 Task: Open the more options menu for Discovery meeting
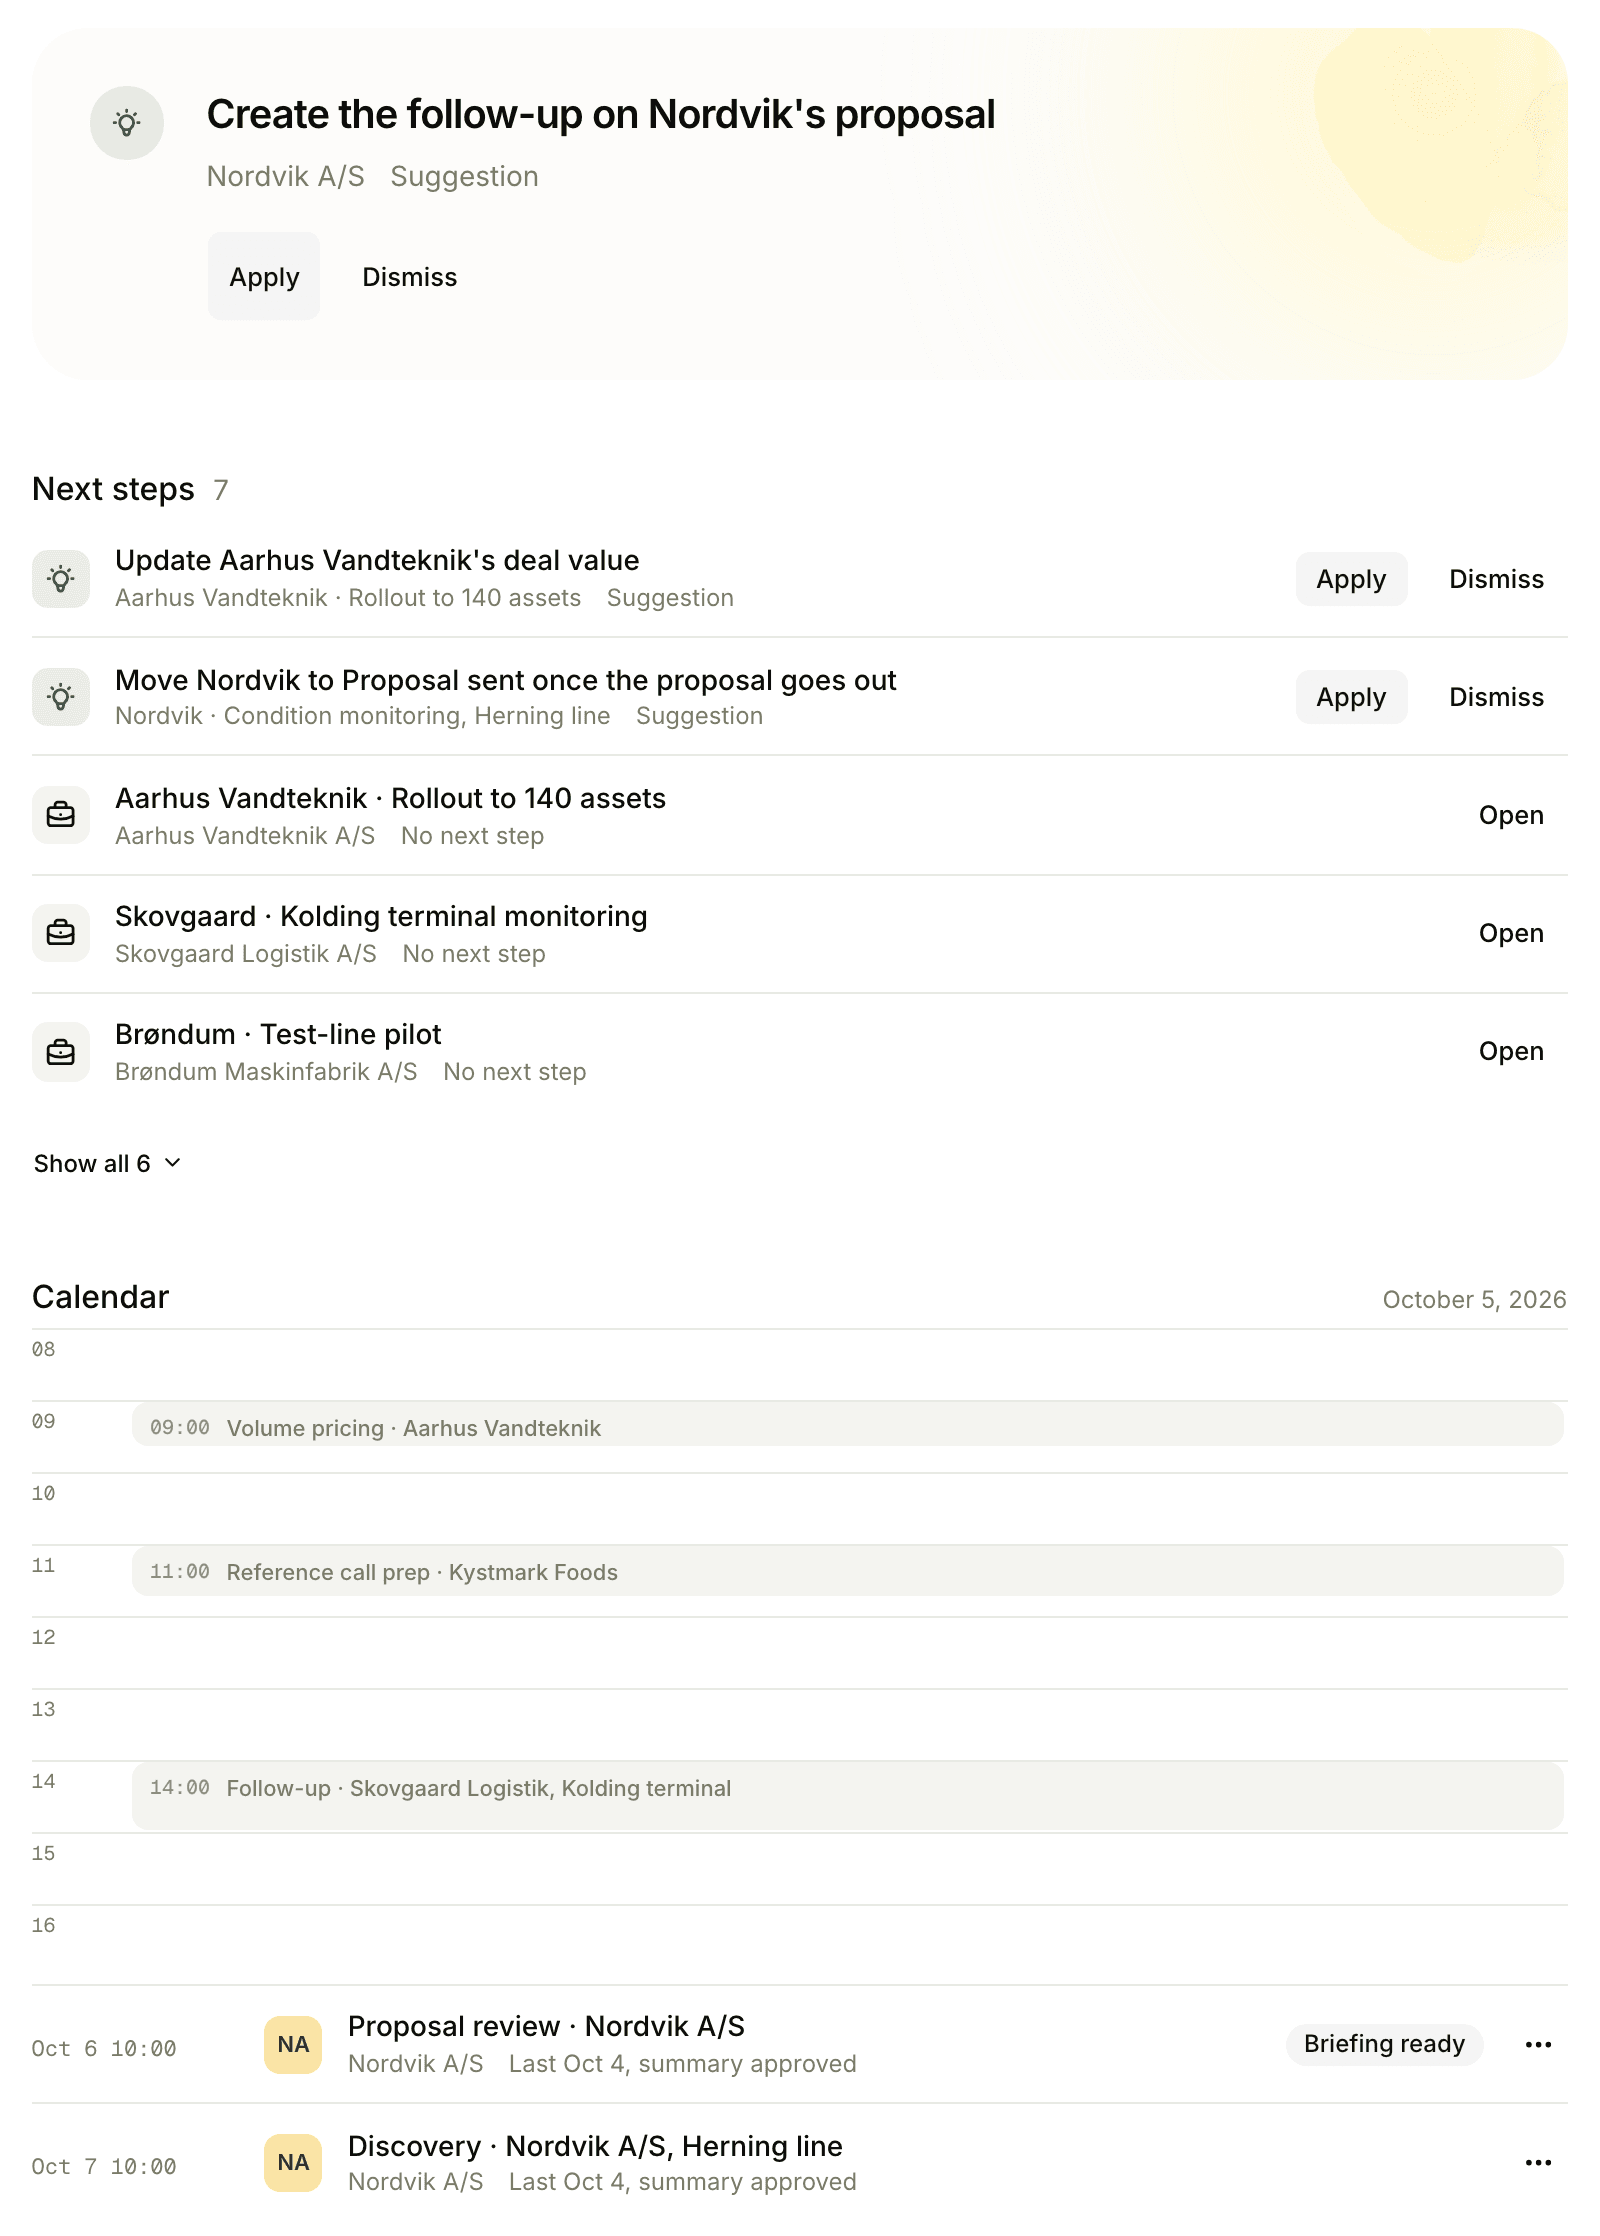point(1538,2163)
